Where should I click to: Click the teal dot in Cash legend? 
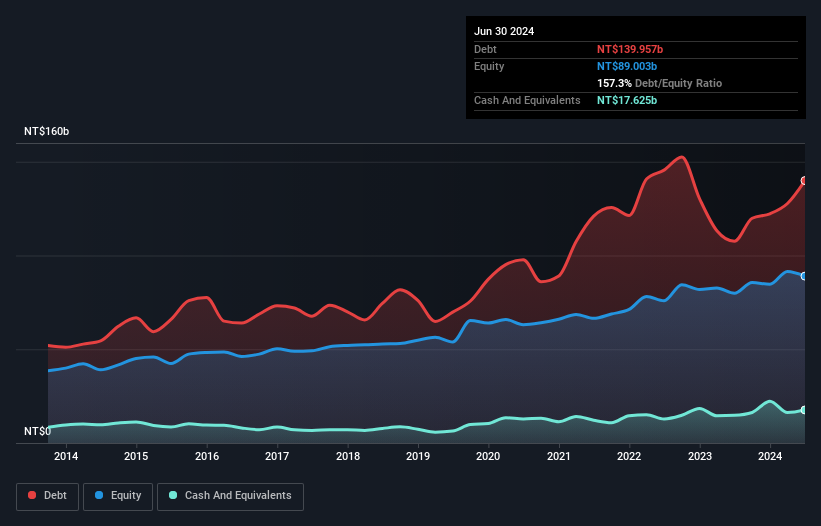(173, 495)
